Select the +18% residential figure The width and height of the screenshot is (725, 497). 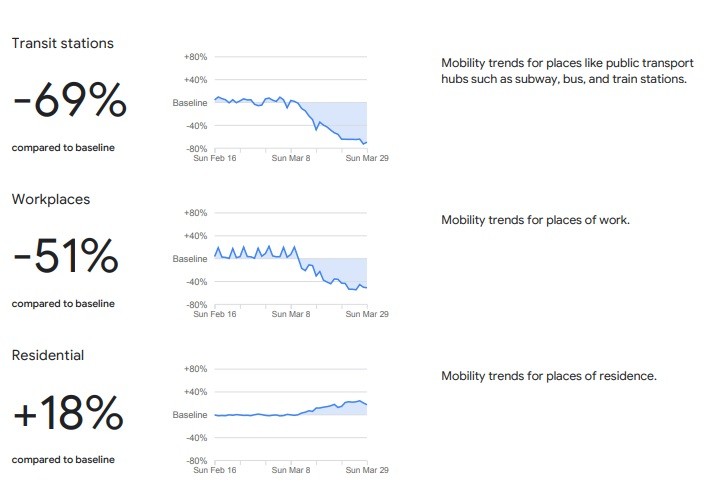pyautogui.click(x=68, y=413)
